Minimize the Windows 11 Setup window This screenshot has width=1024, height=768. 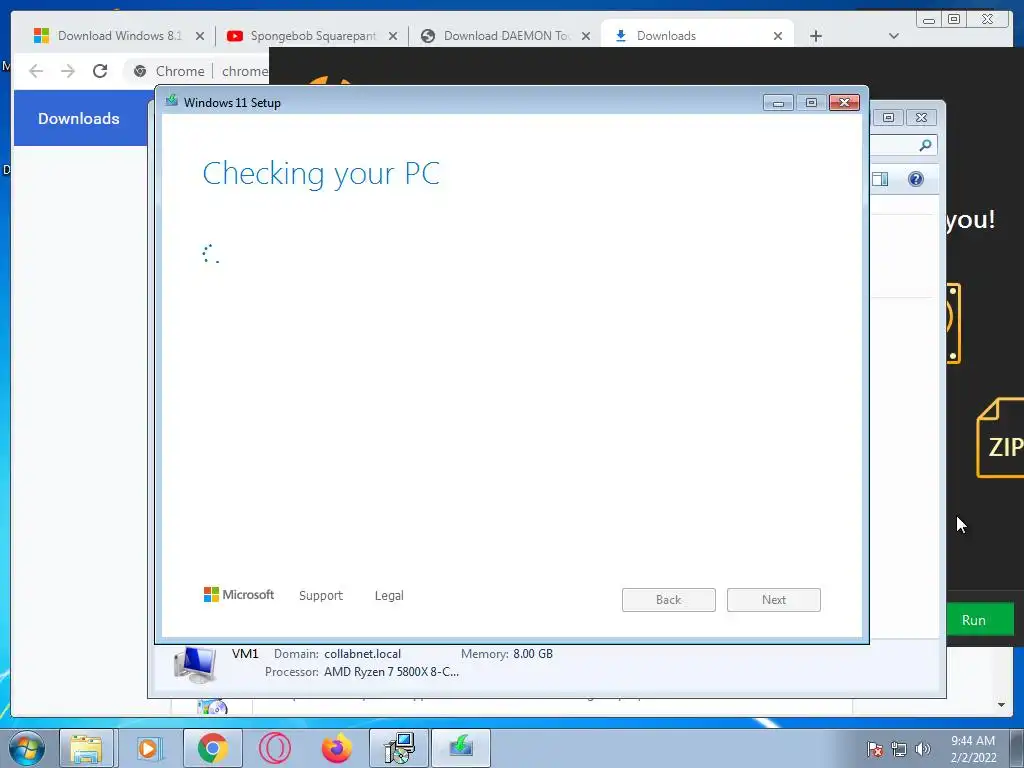778,103
